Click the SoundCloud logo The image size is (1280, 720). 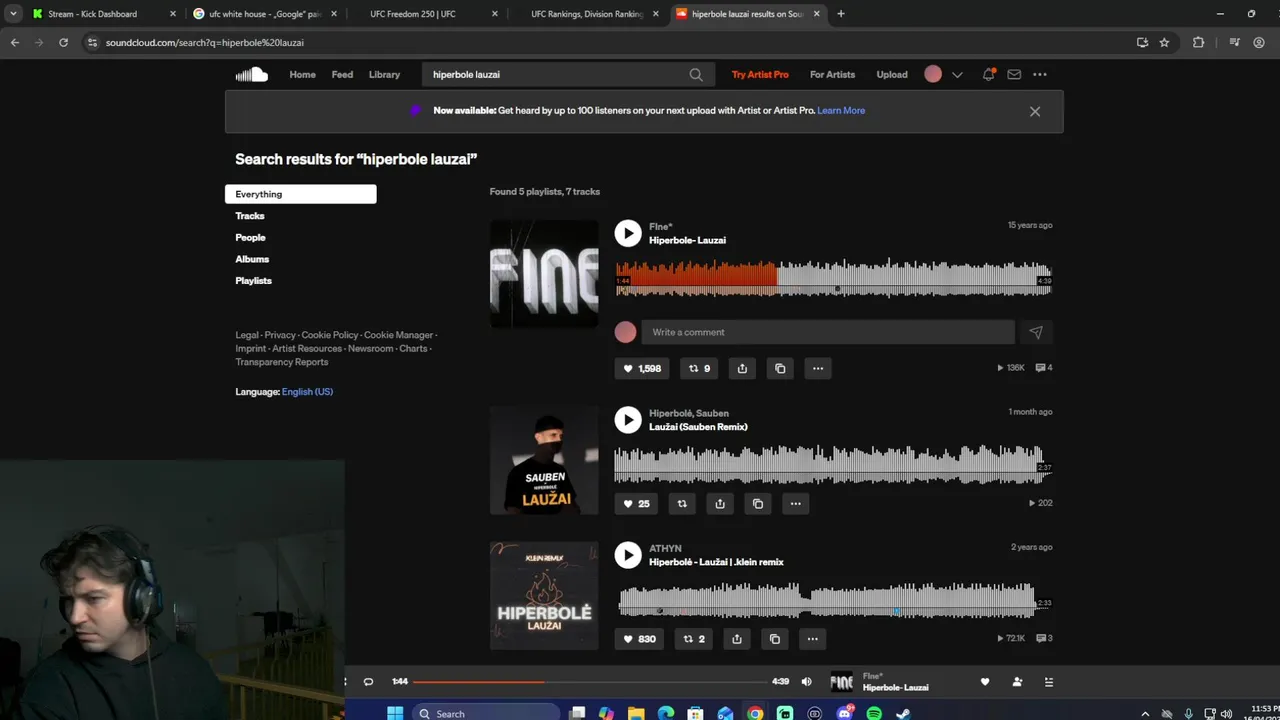point(251,74)
